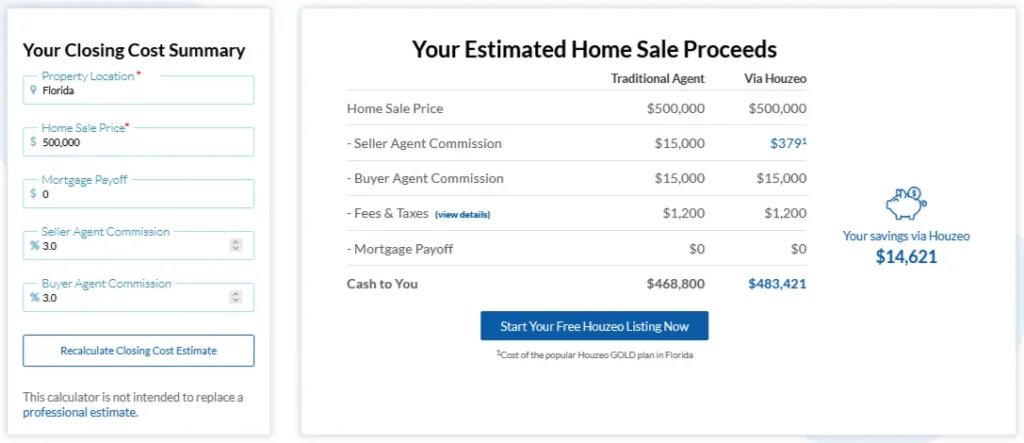
Task: Select the Buyer Agent Commission percentage field
Action: (130, 298)
